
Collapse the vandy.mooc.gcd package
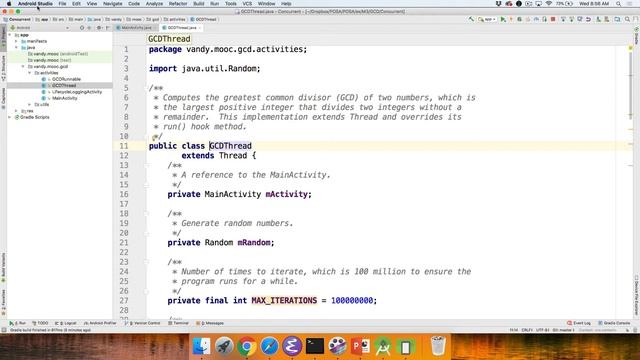(23, 67)
